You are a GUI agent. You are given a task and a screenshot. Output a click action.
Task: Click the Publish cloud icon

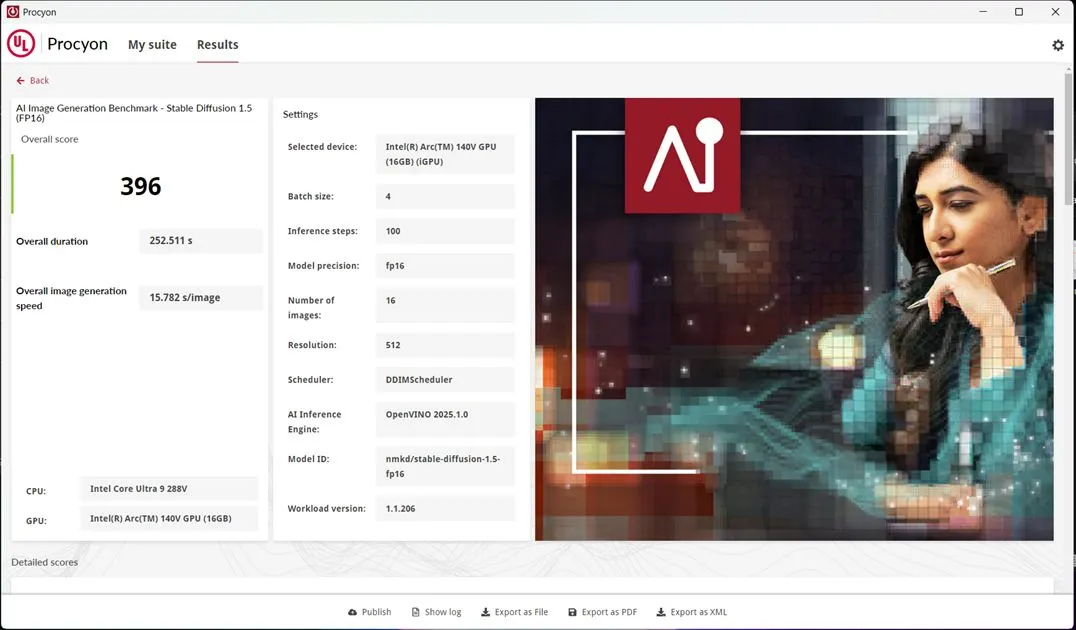coord(353,612)
